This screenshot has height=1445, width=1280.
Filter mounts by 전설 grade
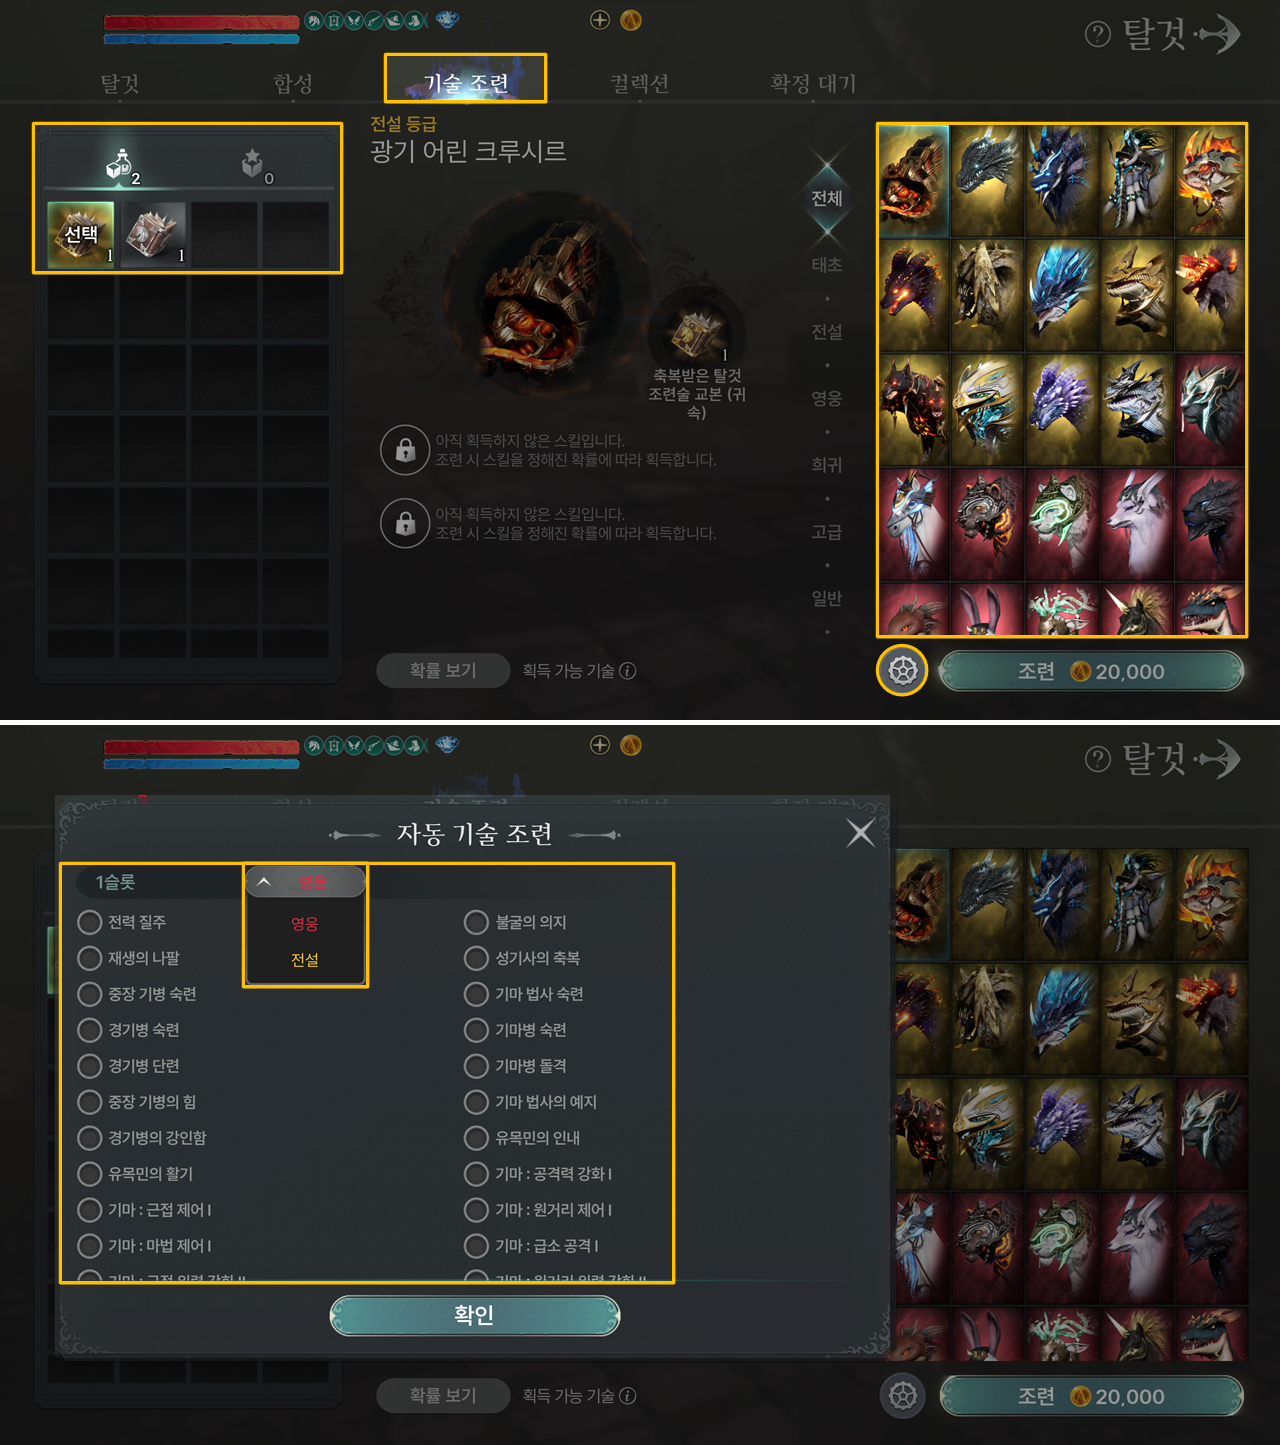point(826,332)
